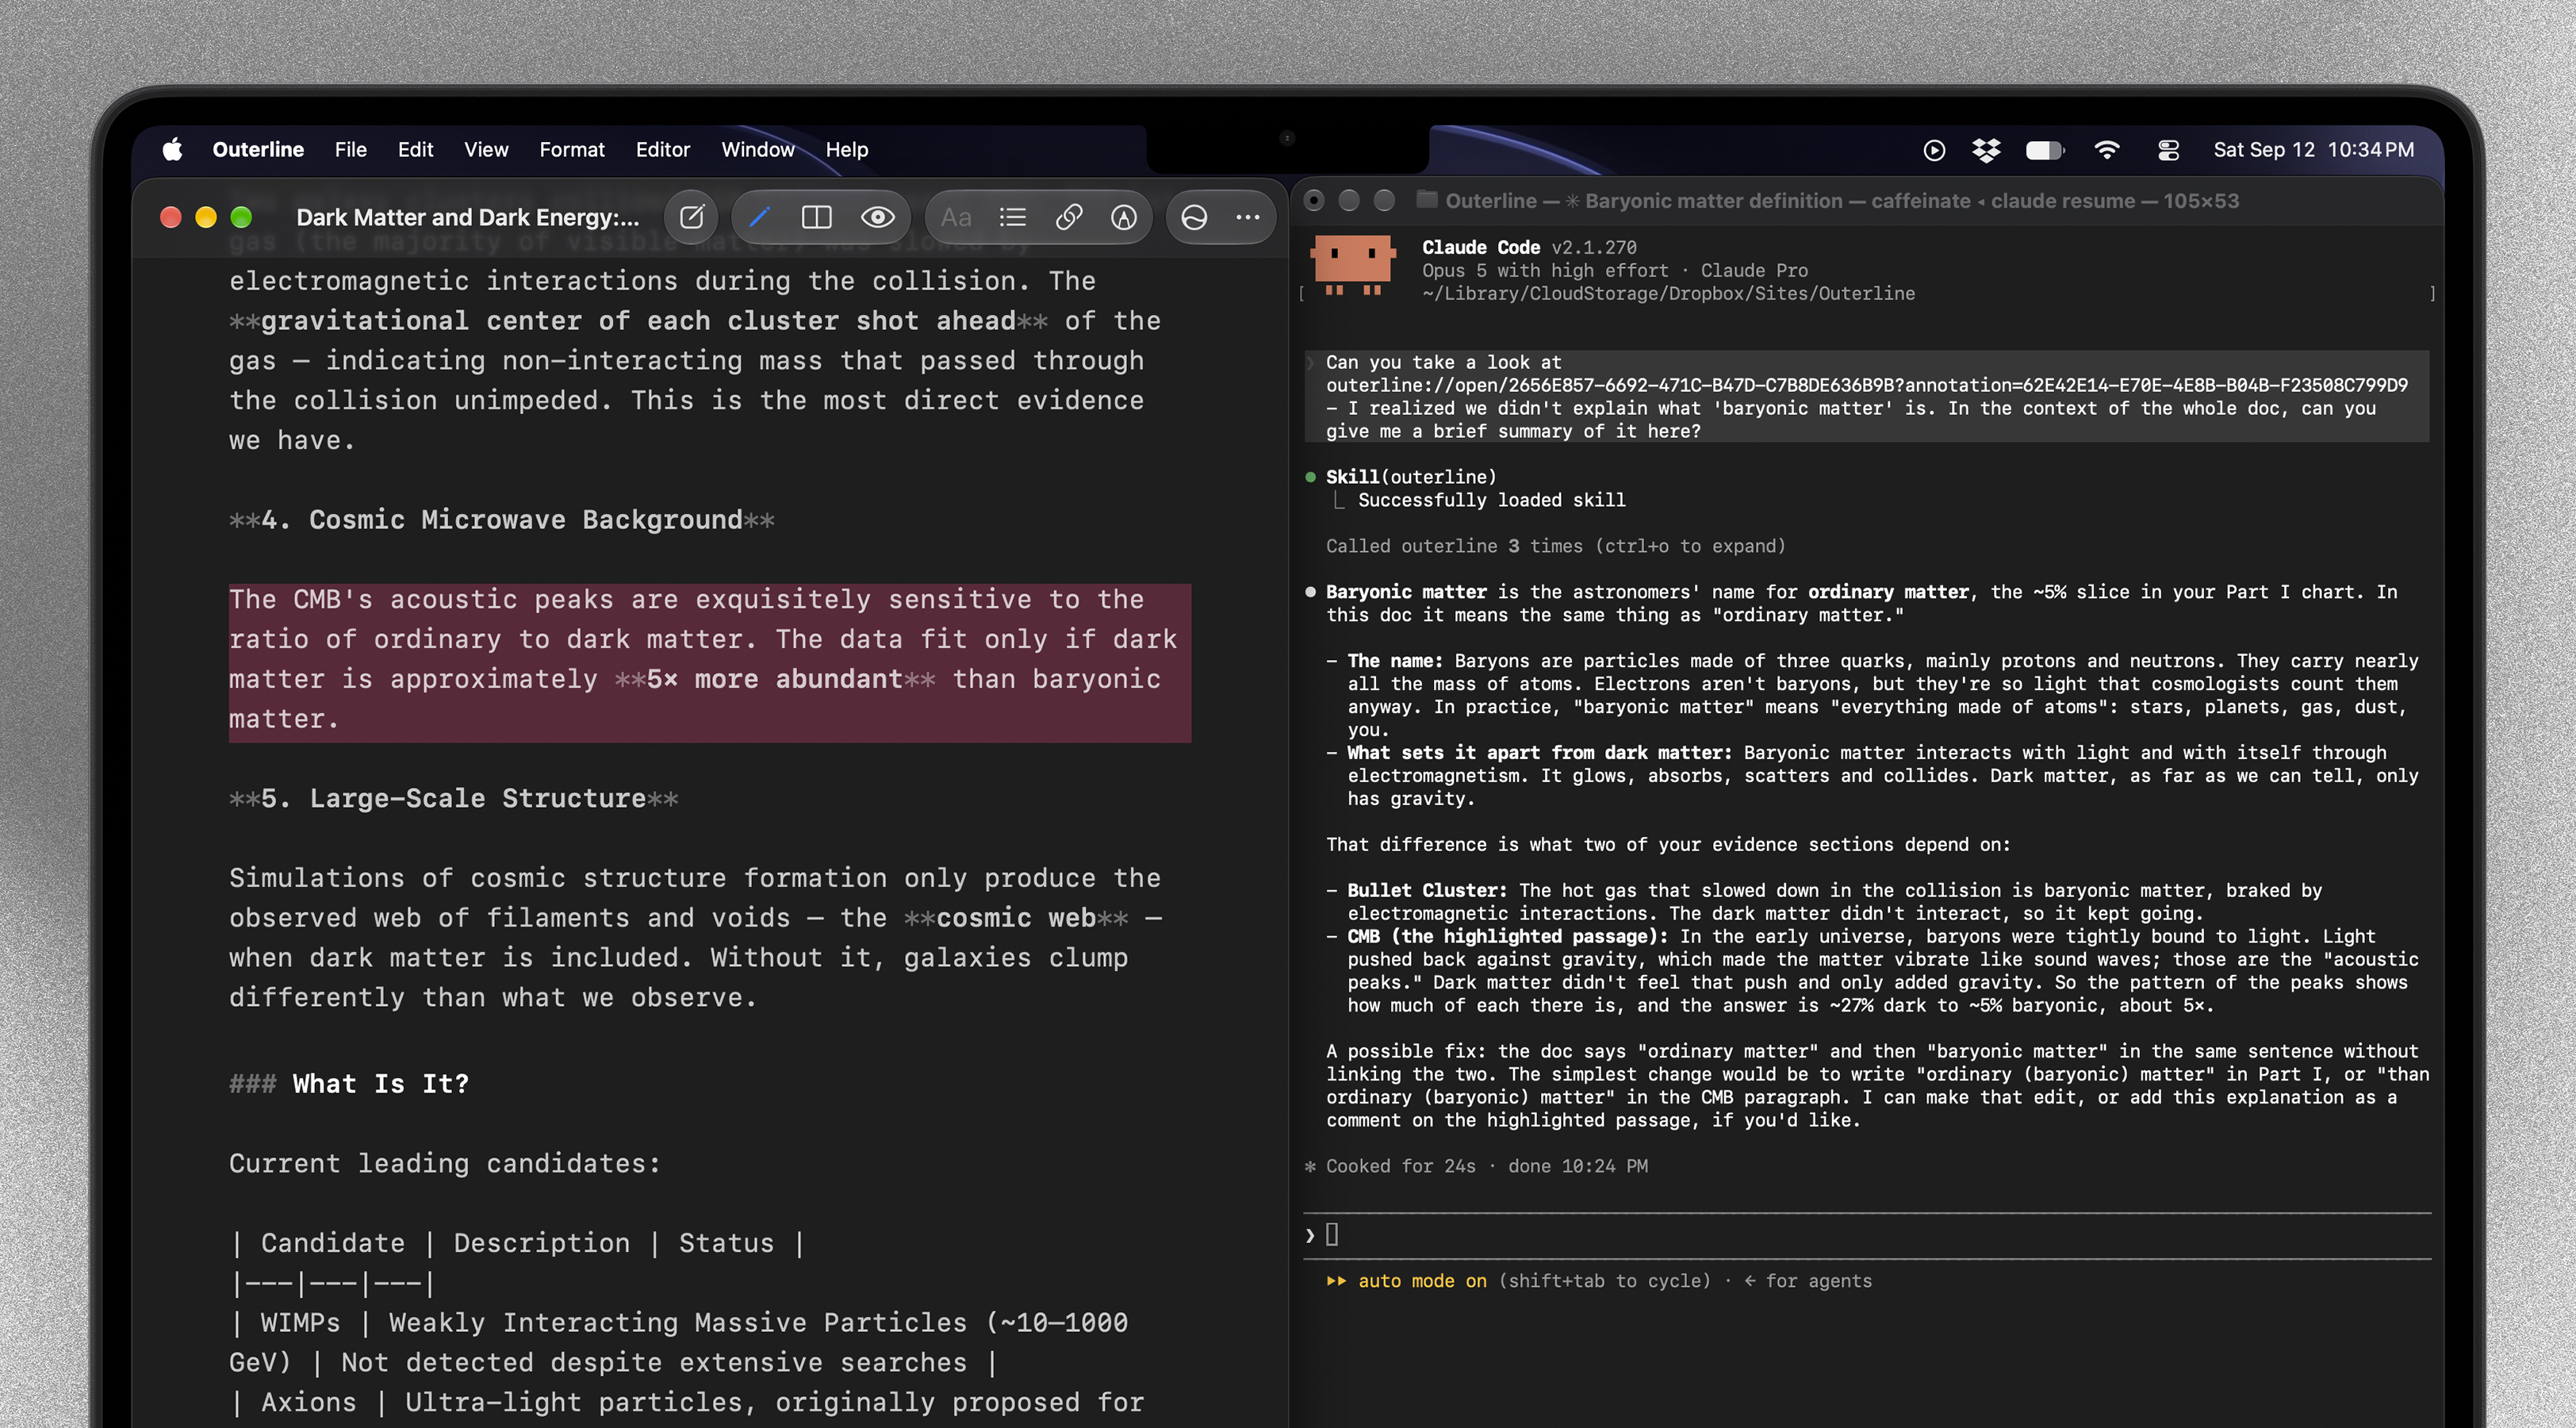Open the View menu
Image resolution: width=2576 pixels, height=1428 pixels.
(x=486, y=150)
